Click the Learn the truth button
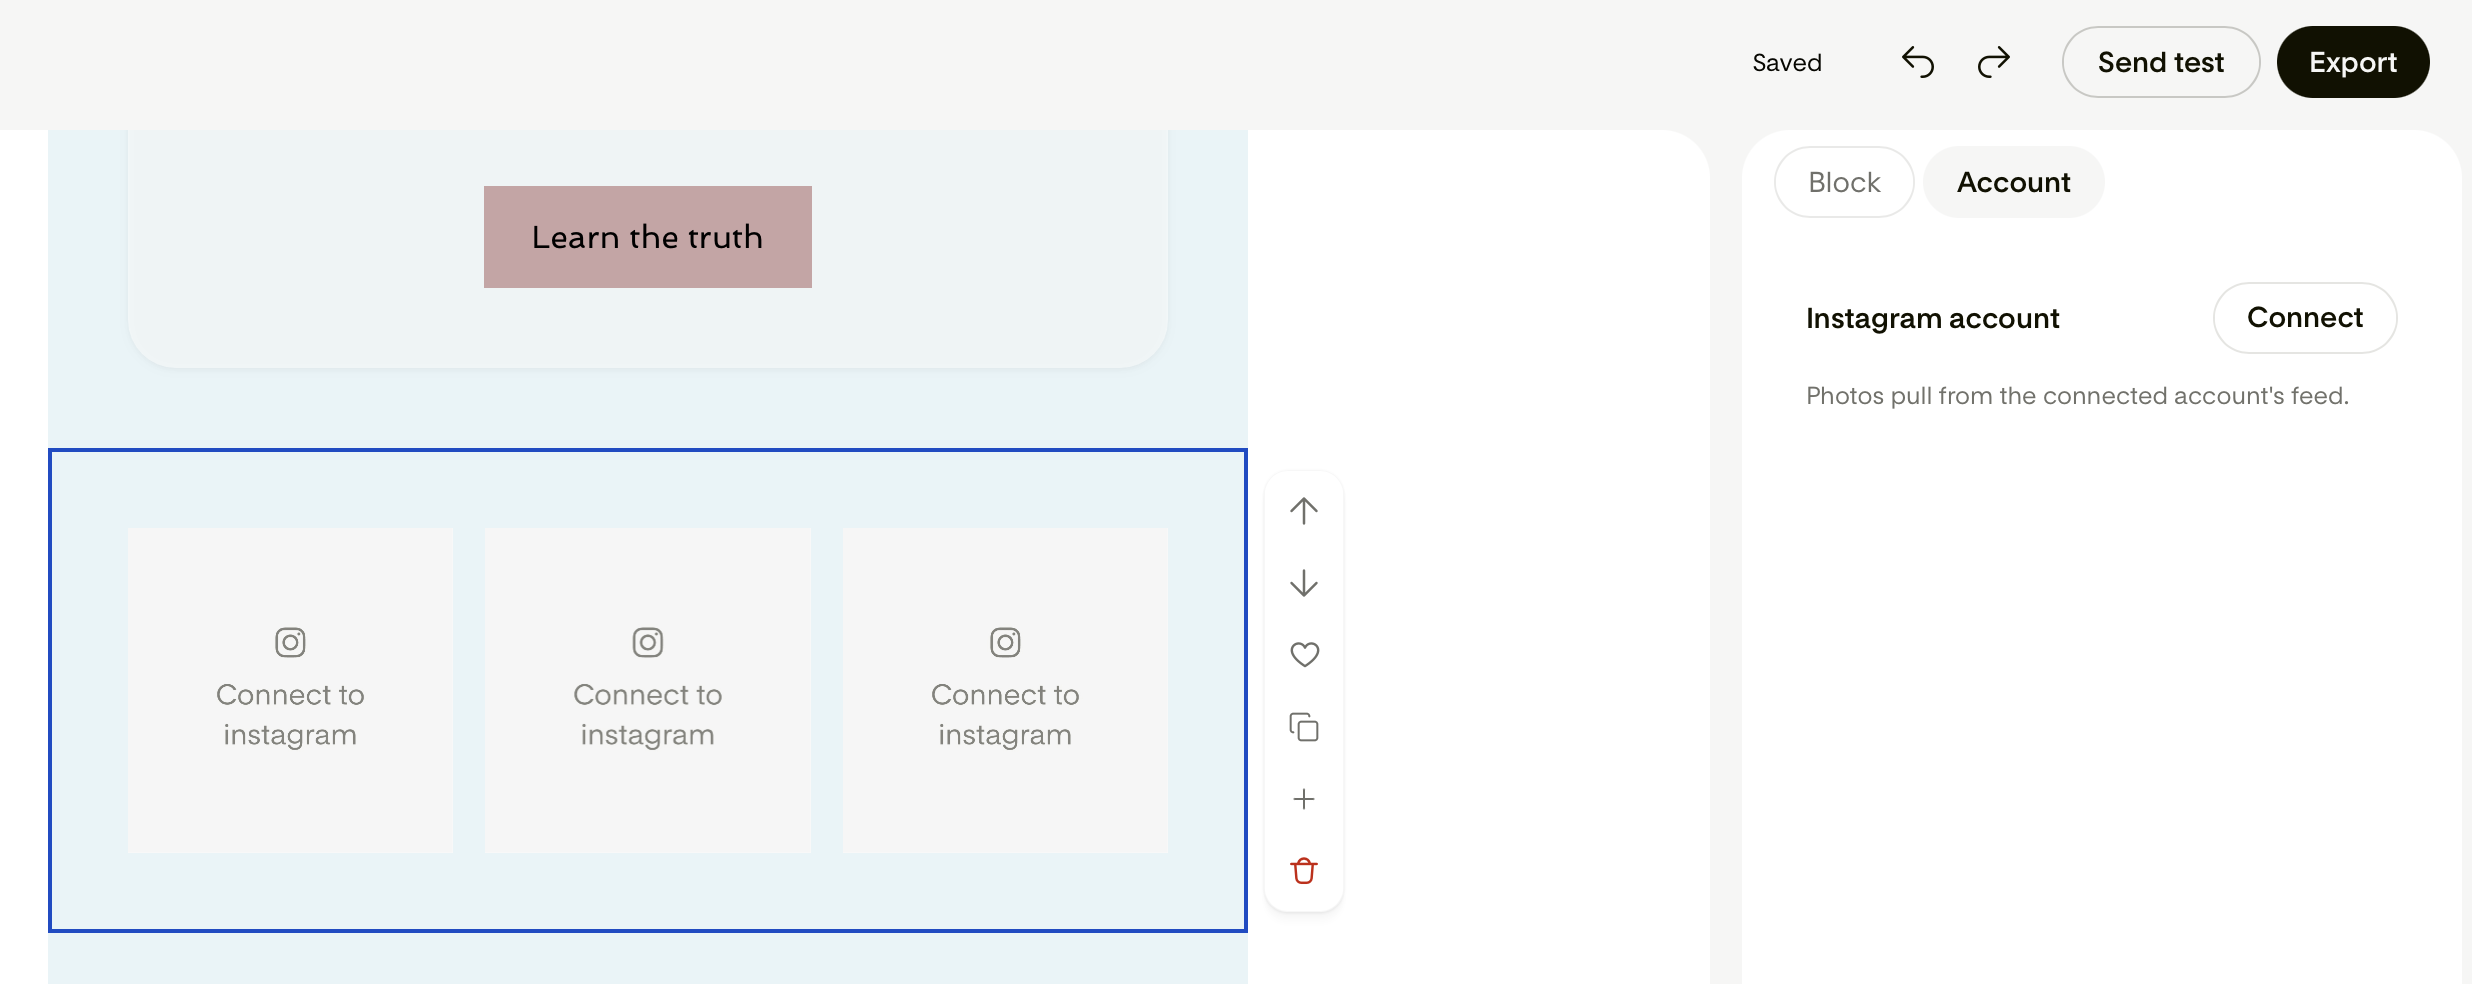The height and width of the screenshot is (984, 2472). pos(648,237)
